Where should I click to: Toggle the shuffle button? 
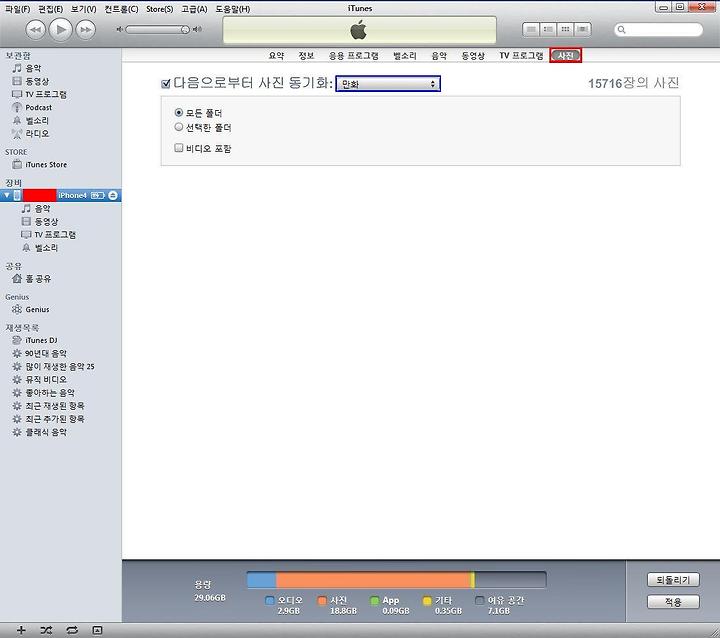click(46, 630)
